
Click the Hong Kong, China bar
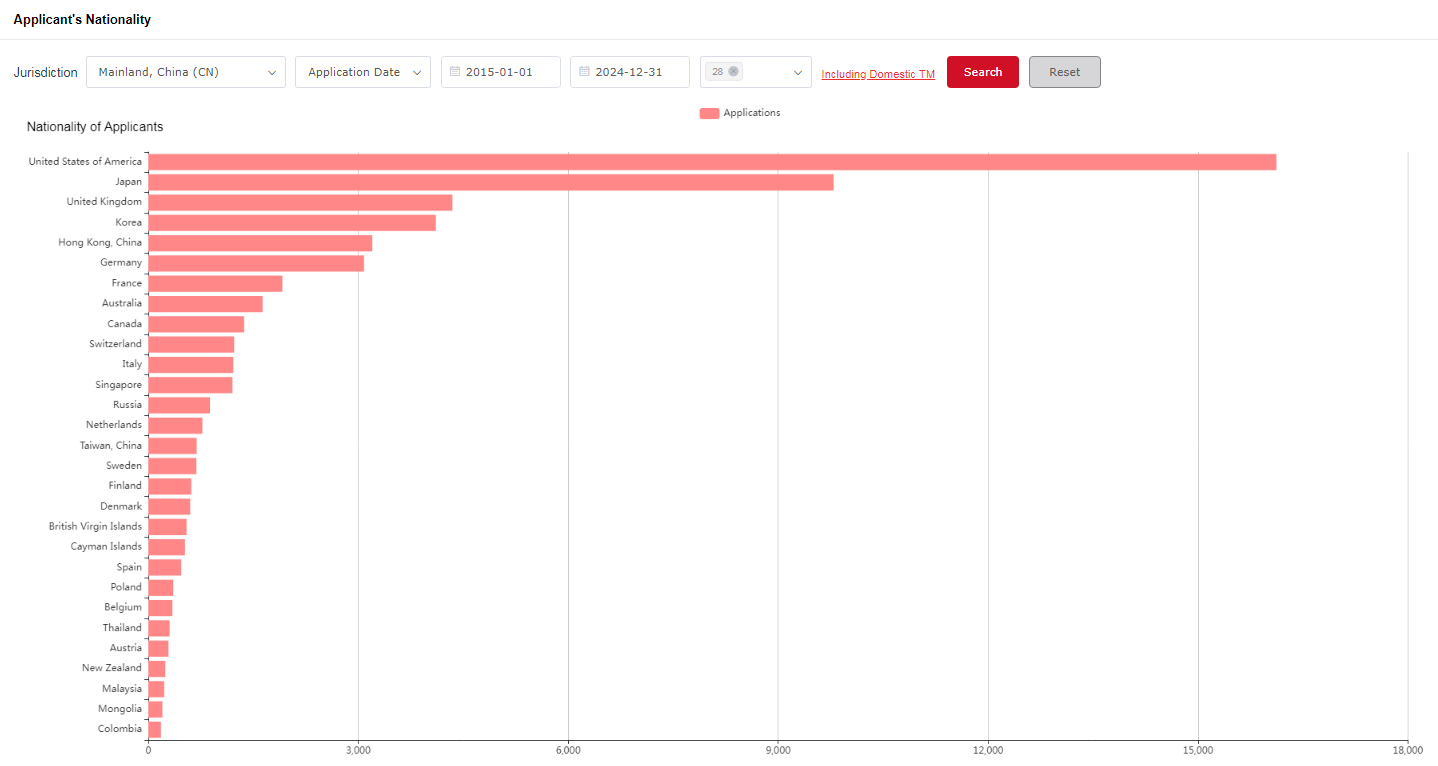(x=260, y=243)
